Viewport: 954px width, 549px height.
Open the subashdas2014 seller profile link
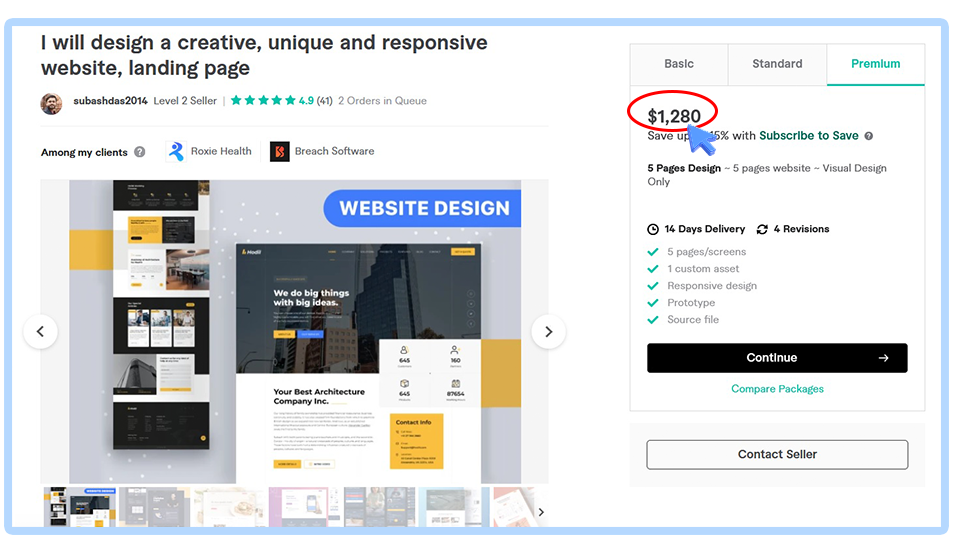click(110, 101)
